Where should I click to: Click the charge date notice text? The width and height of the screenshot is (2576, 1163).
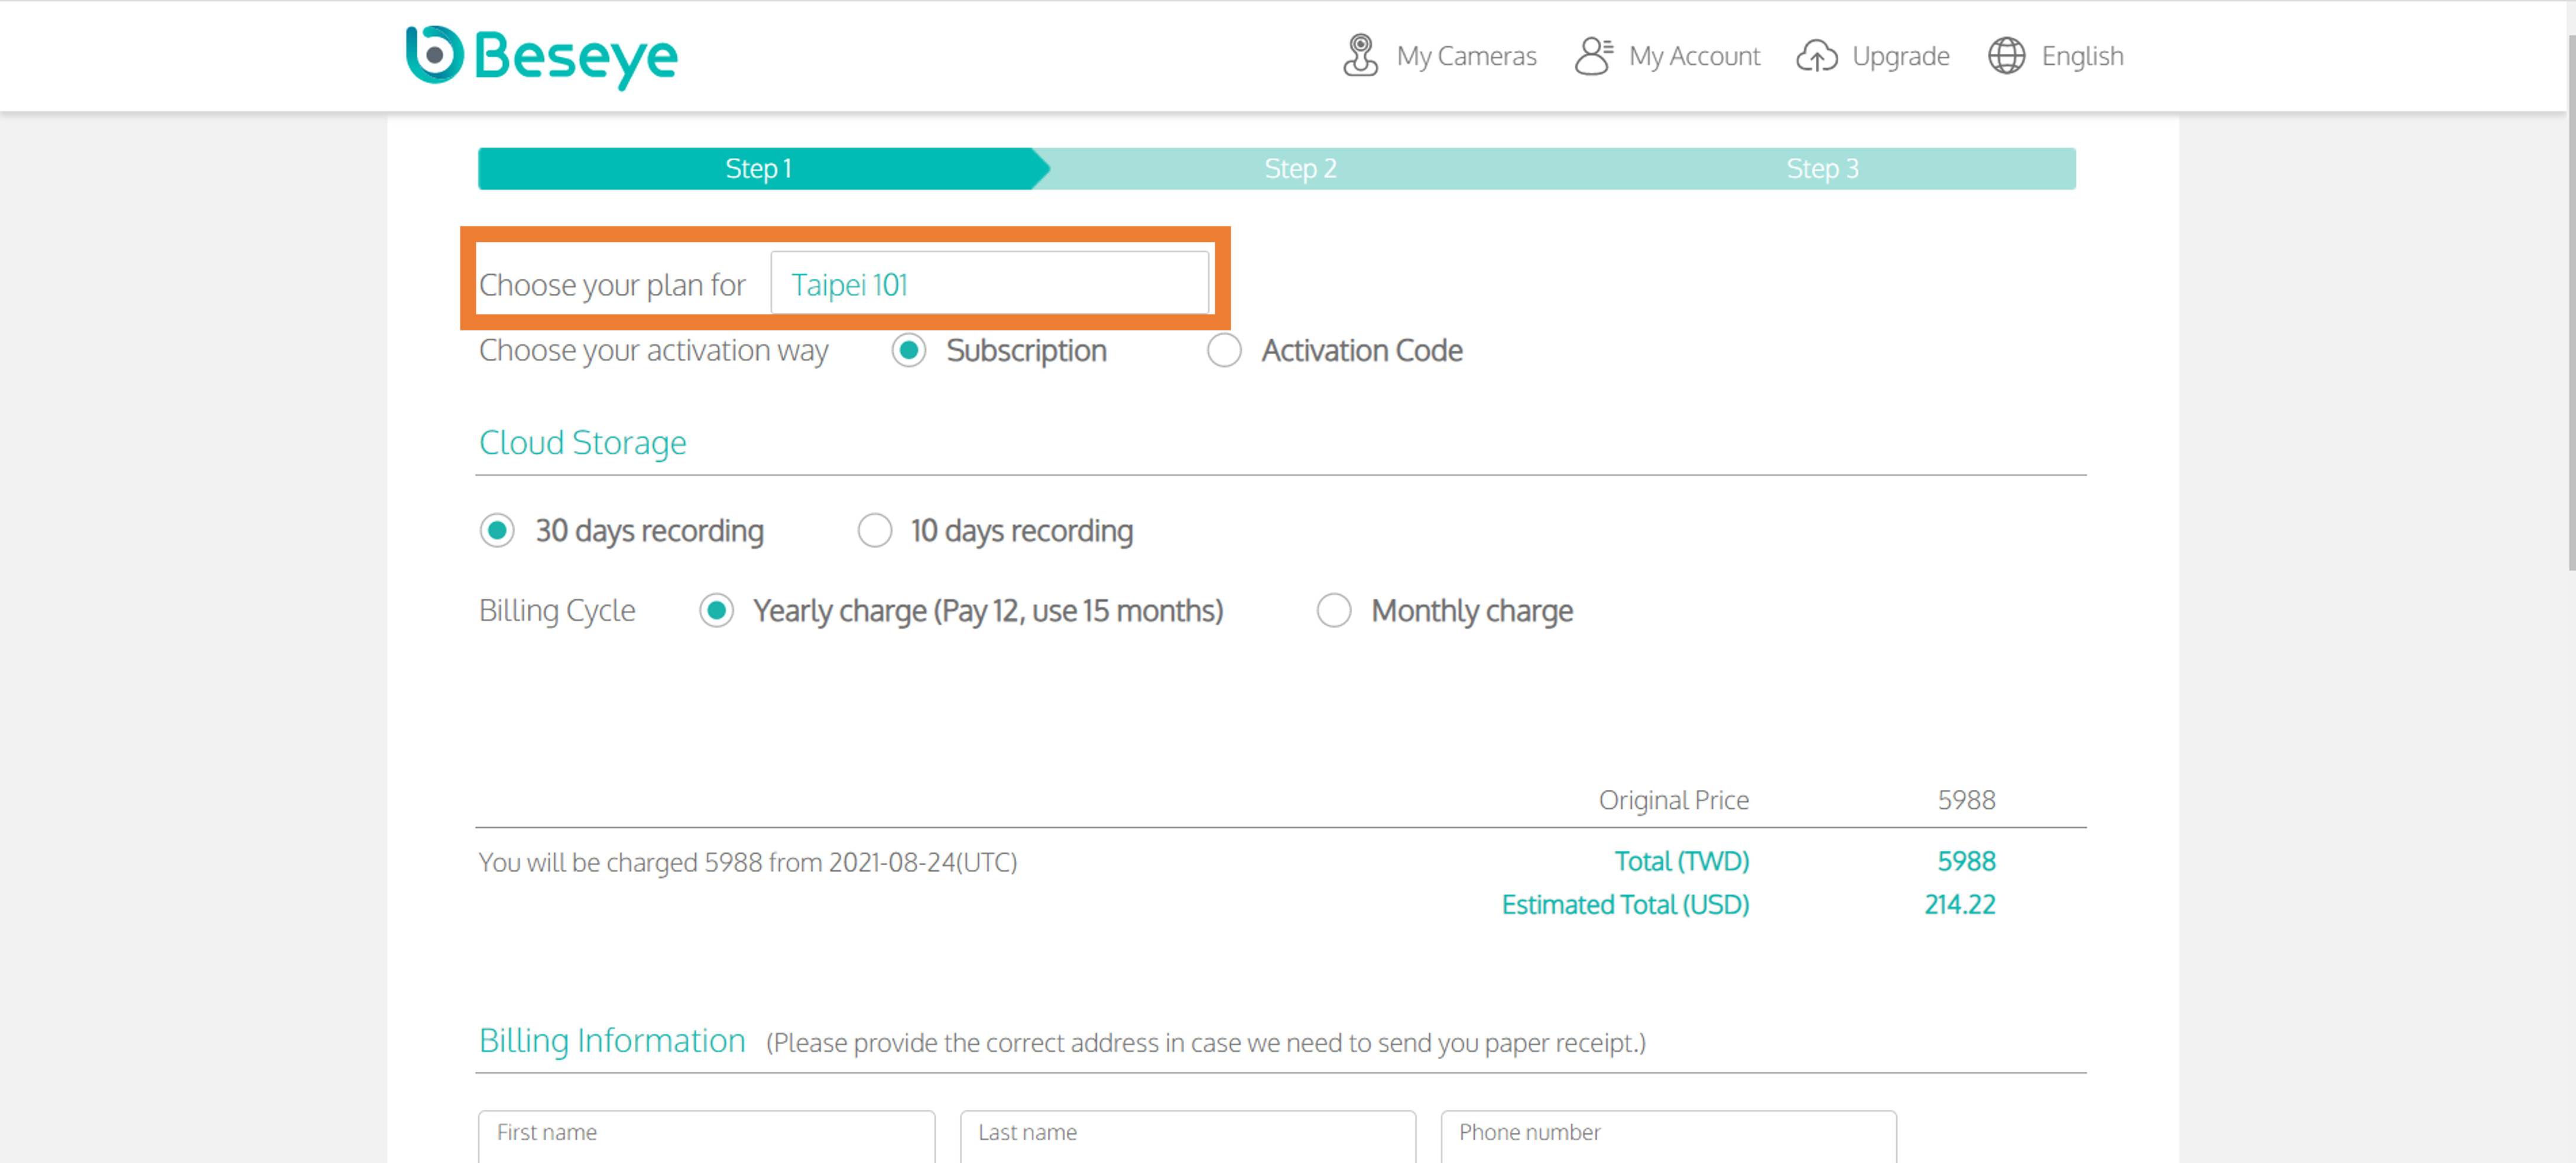pos(747,862)
